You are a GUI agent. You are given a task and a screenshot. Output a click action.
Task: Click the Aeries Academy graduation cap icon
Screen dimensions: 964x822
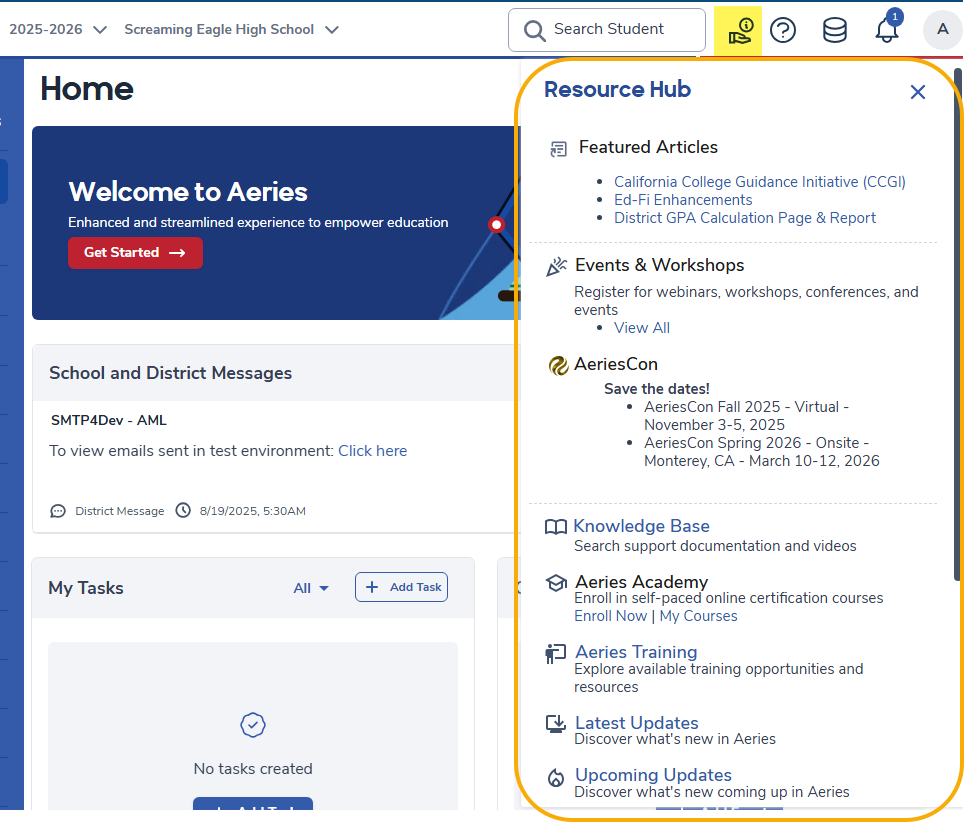[556, 583]
